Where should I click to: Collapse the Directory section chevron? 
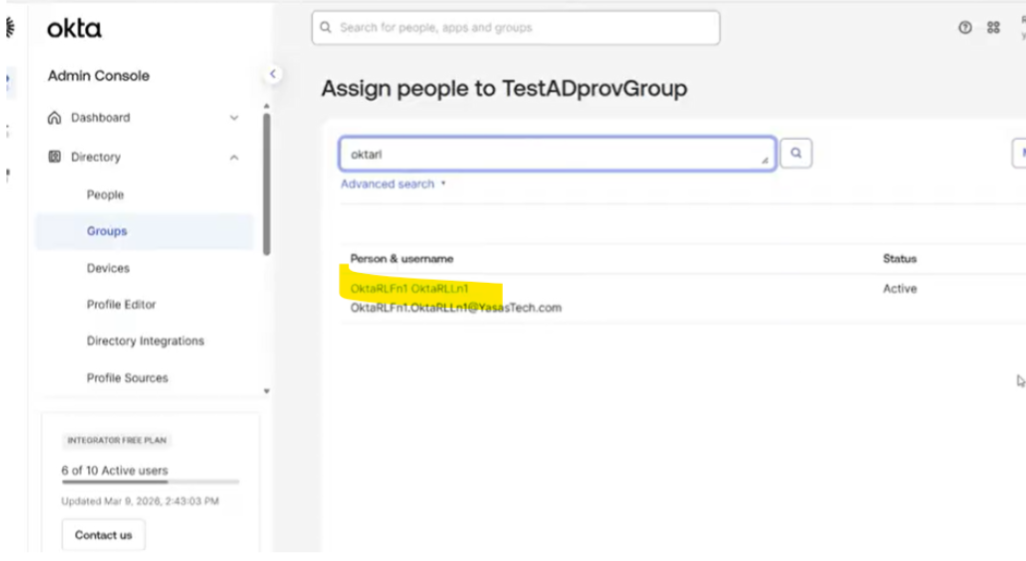tap(234, 157)
